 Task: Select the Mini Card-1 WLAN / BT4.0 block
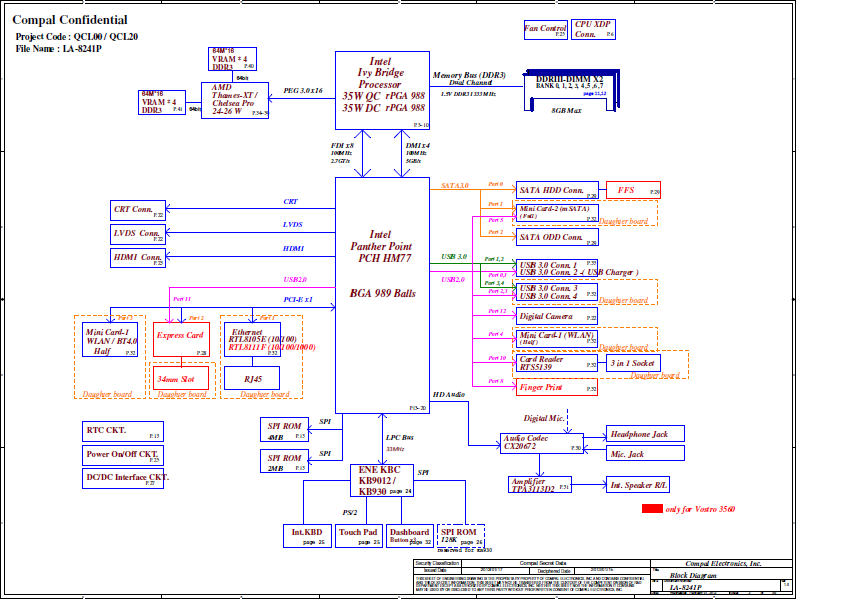(x=110, y=340)
